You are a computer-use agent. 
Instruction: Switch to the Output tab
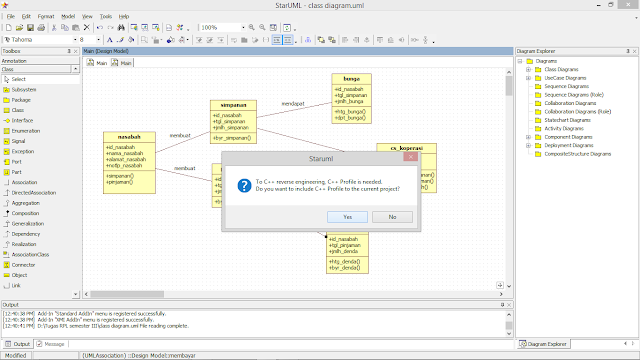[x=18, y=344]
